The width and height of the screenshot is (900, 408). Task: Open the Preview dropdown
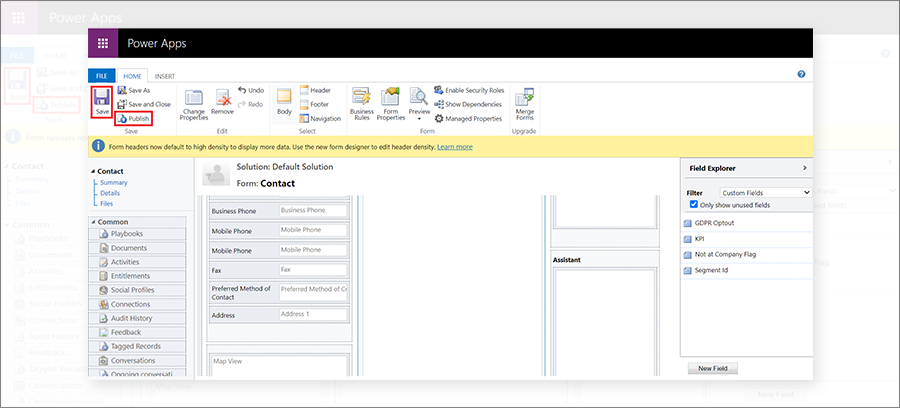click(419, 105)
